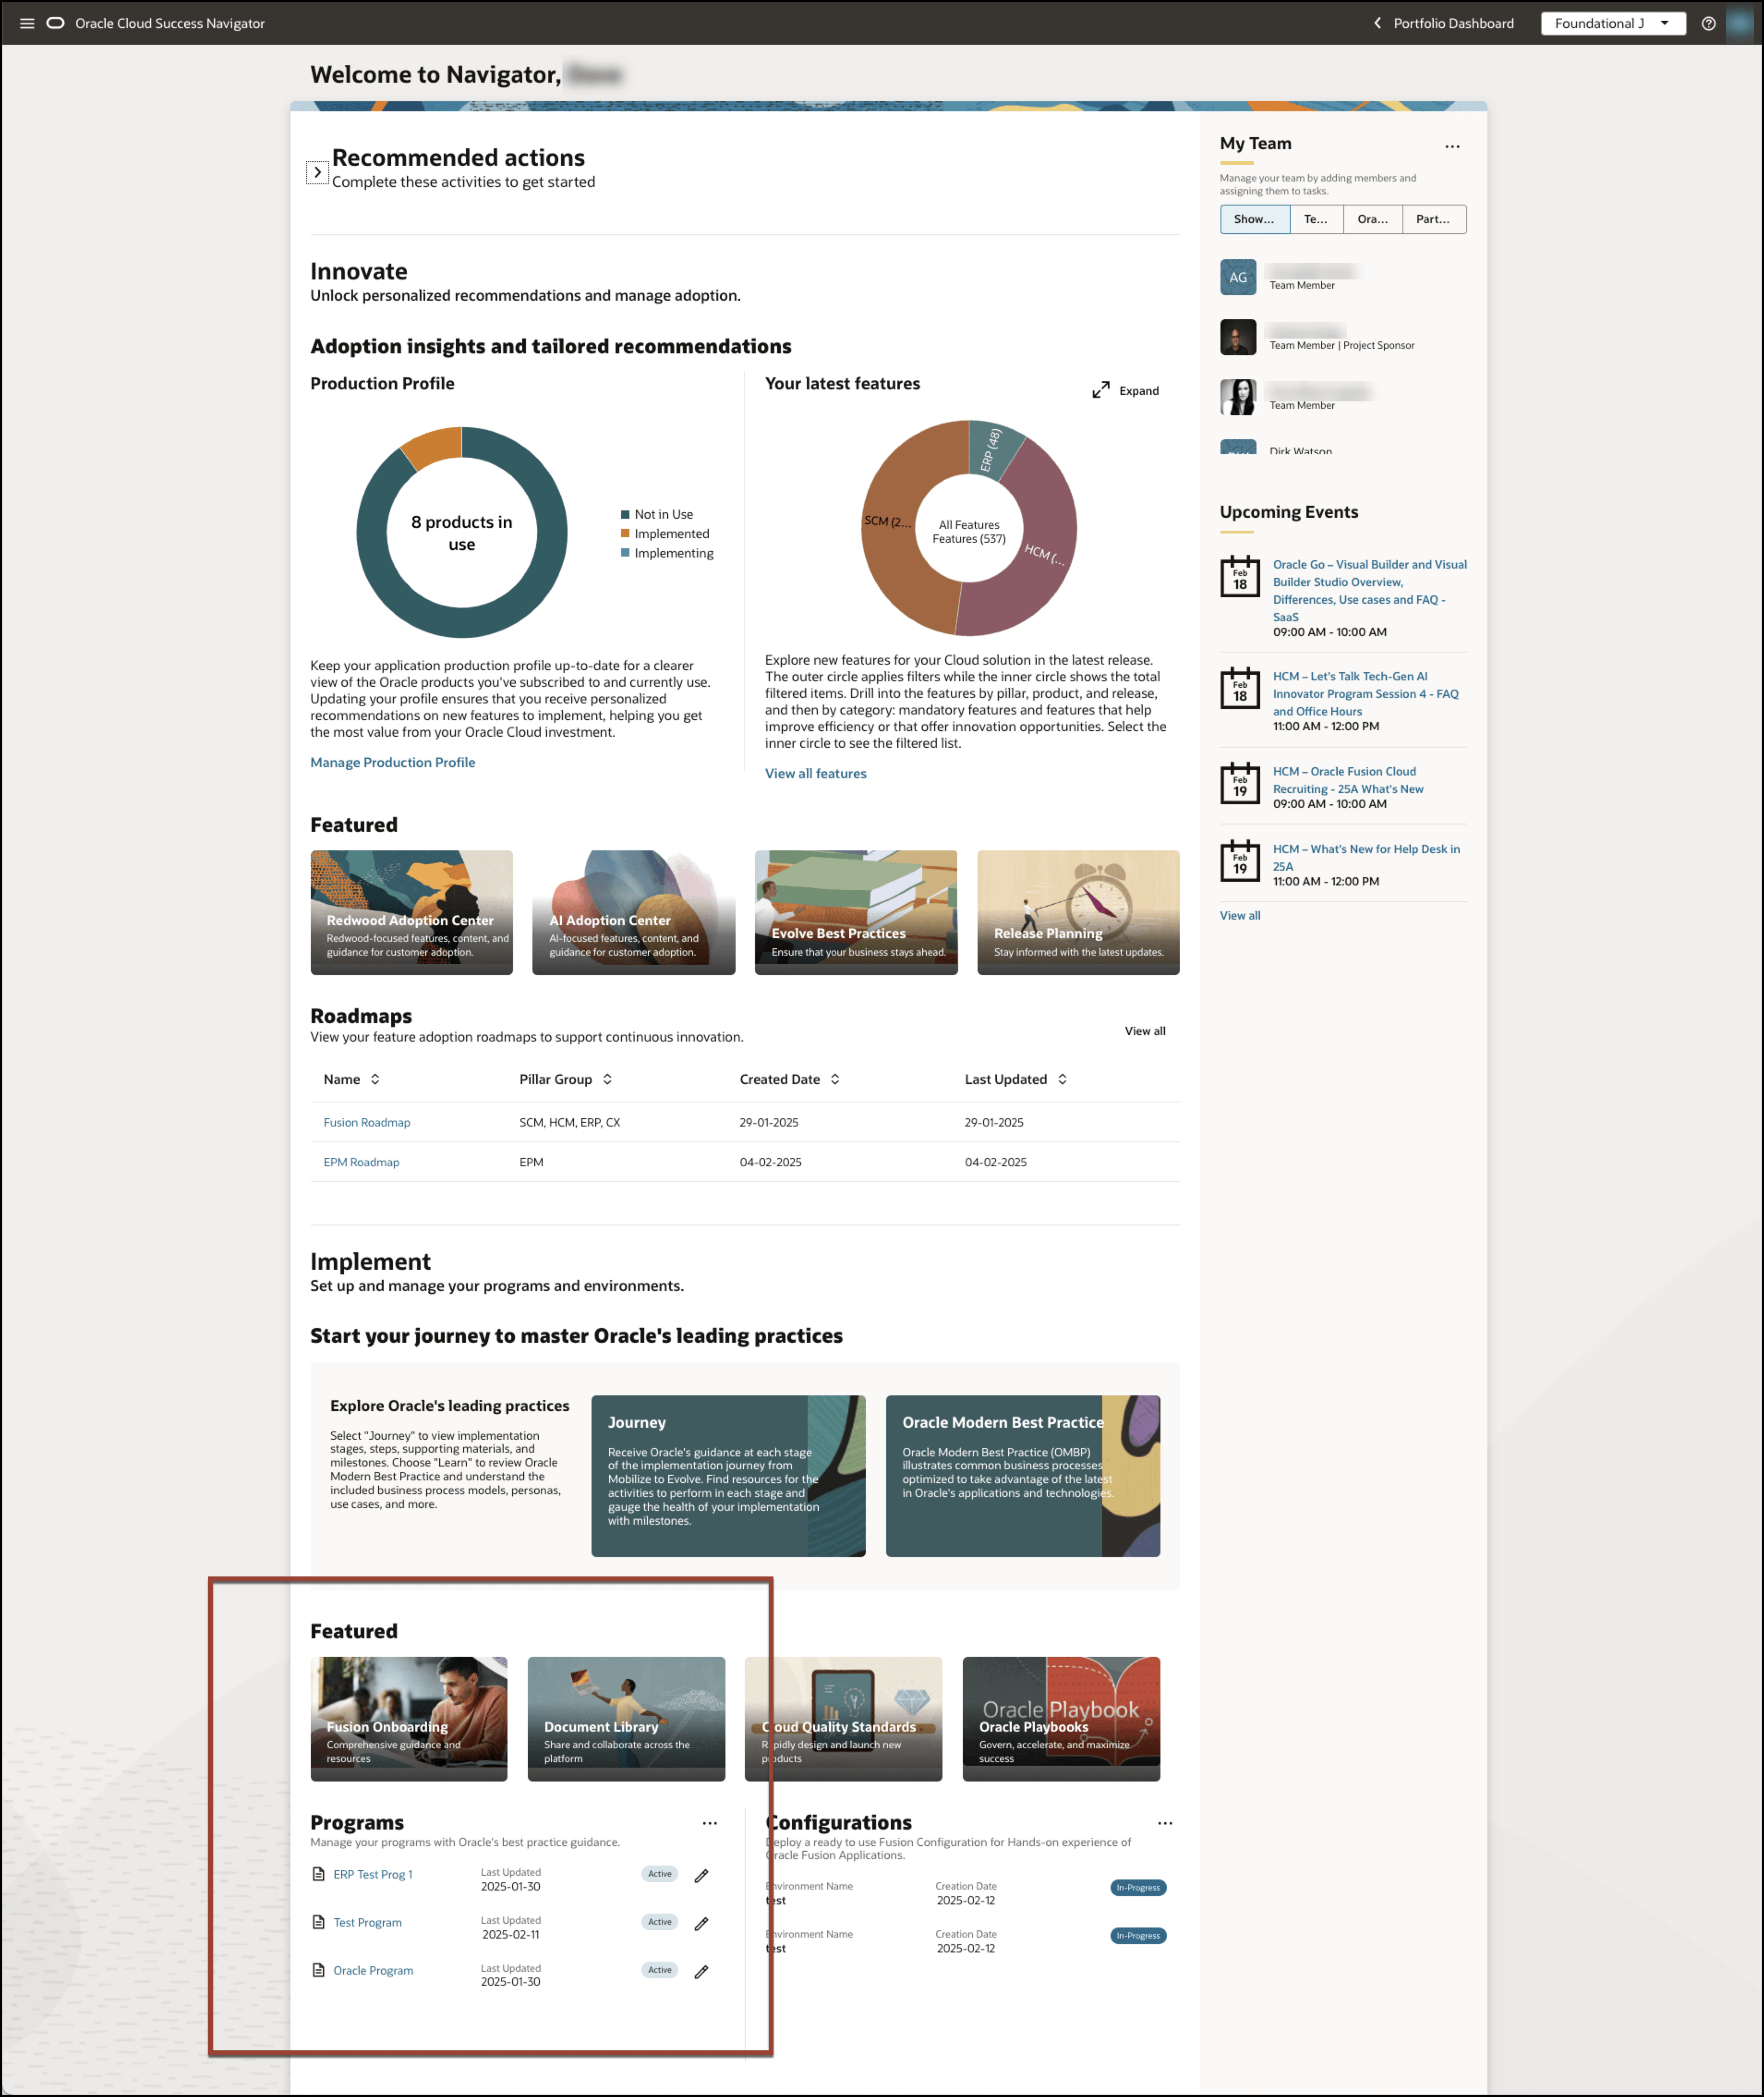Click pencil icon for Oracle Program

(701, 1971)
